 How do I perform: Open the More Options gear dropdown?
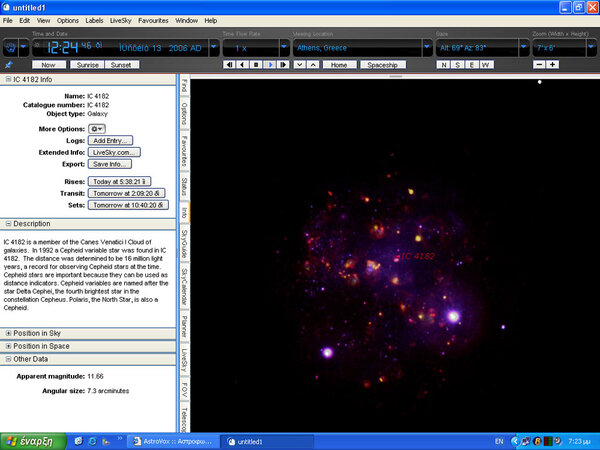pos(97,129)
